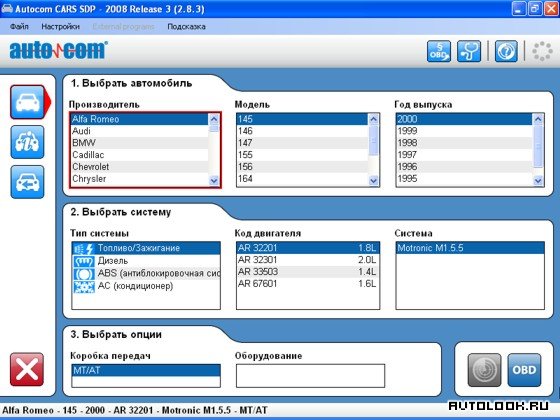Click the AC snowflake icon
This screenshot has height=420, width=560.
(x=84, y=286)
